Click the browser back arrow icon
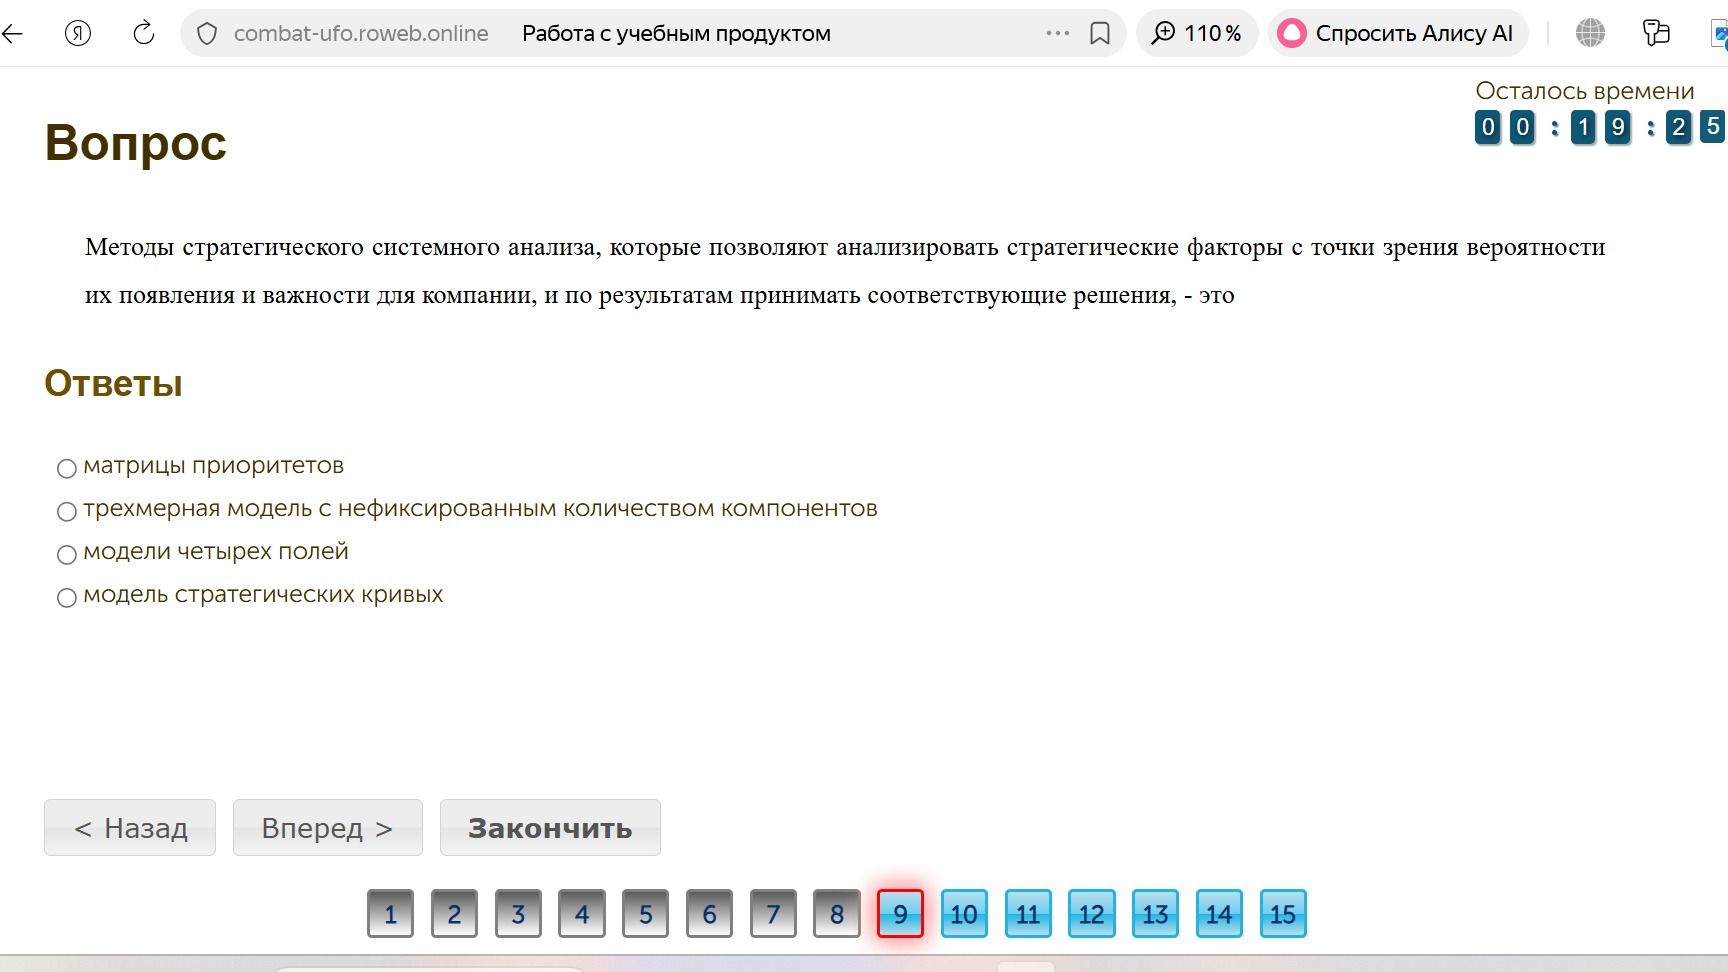The height and width of the screenshot is (972, 1728). coord(12,34)
